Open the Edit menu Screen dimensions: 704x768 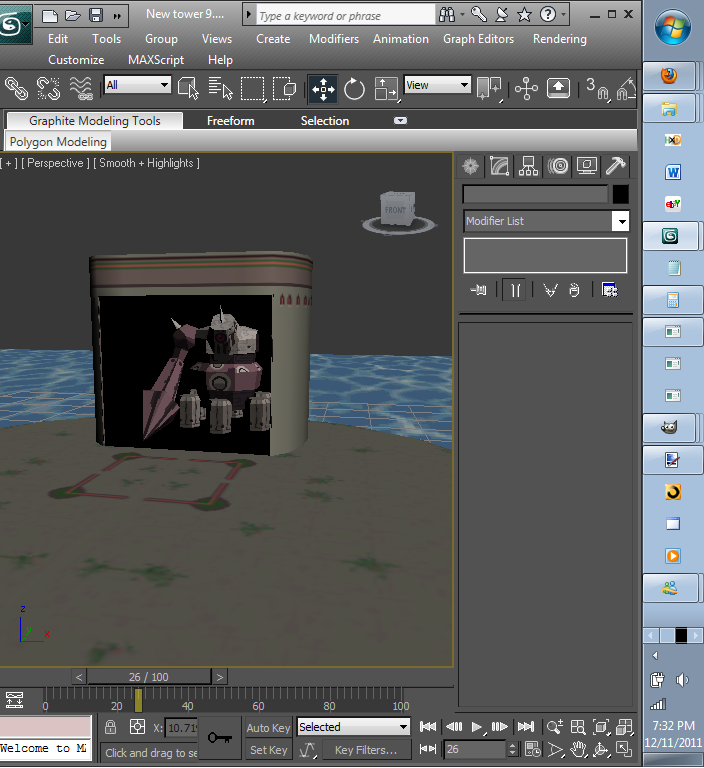(58, 39)
